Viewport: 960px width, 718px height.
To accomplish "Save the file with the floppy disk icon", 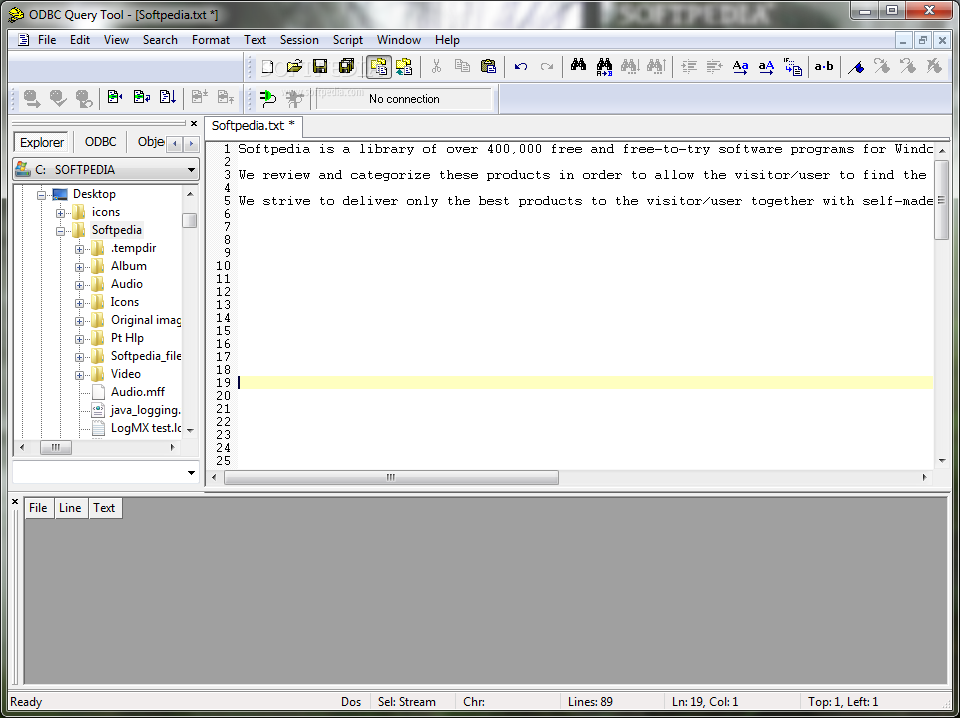I will [x=320, y=66].
